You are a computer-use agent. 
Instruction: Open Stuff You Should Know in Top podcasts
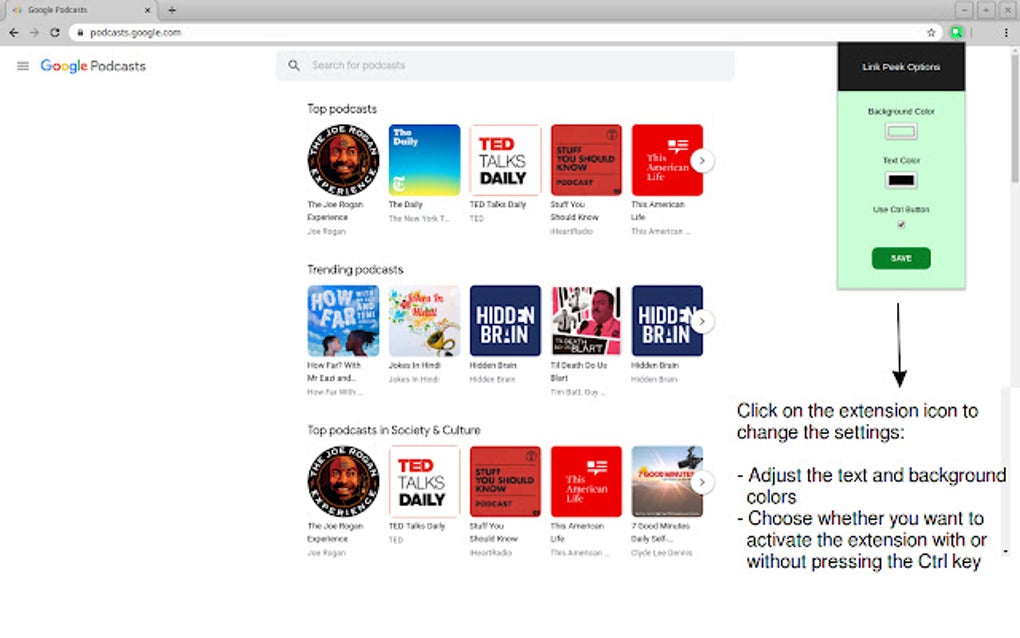586,160
